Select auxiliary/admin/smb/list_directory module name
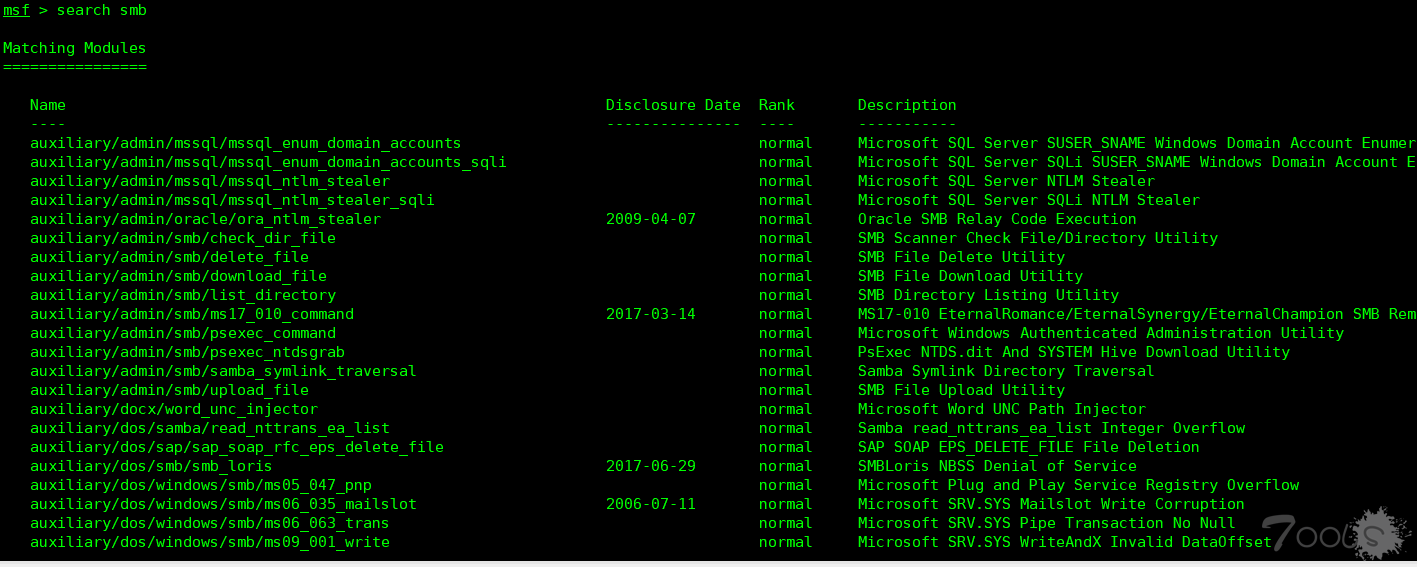This screenshot has width=1417, height=567. (183, 295)
